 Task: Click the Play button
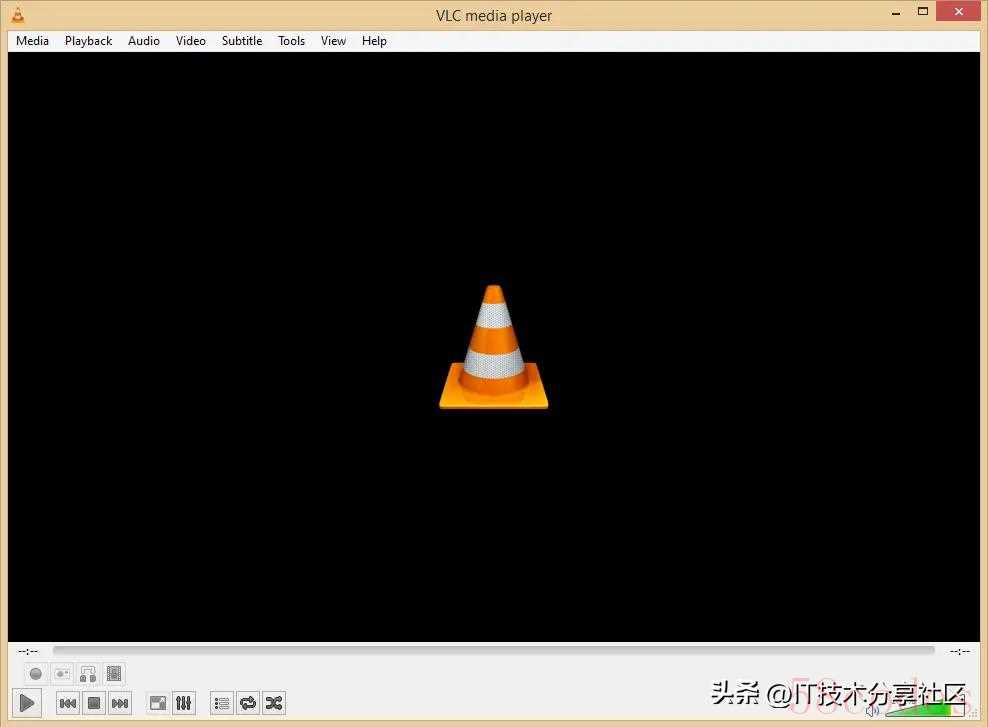(x=27, y=702)
